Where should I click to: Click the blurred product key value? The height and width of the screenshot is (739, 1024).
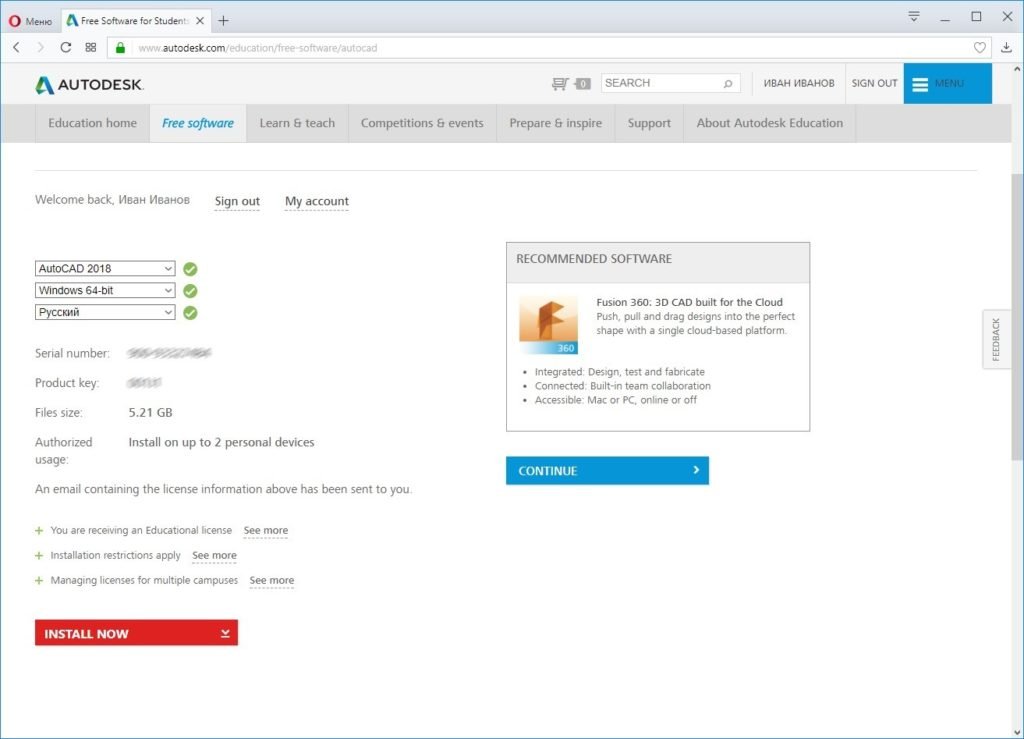coord(144,383)
